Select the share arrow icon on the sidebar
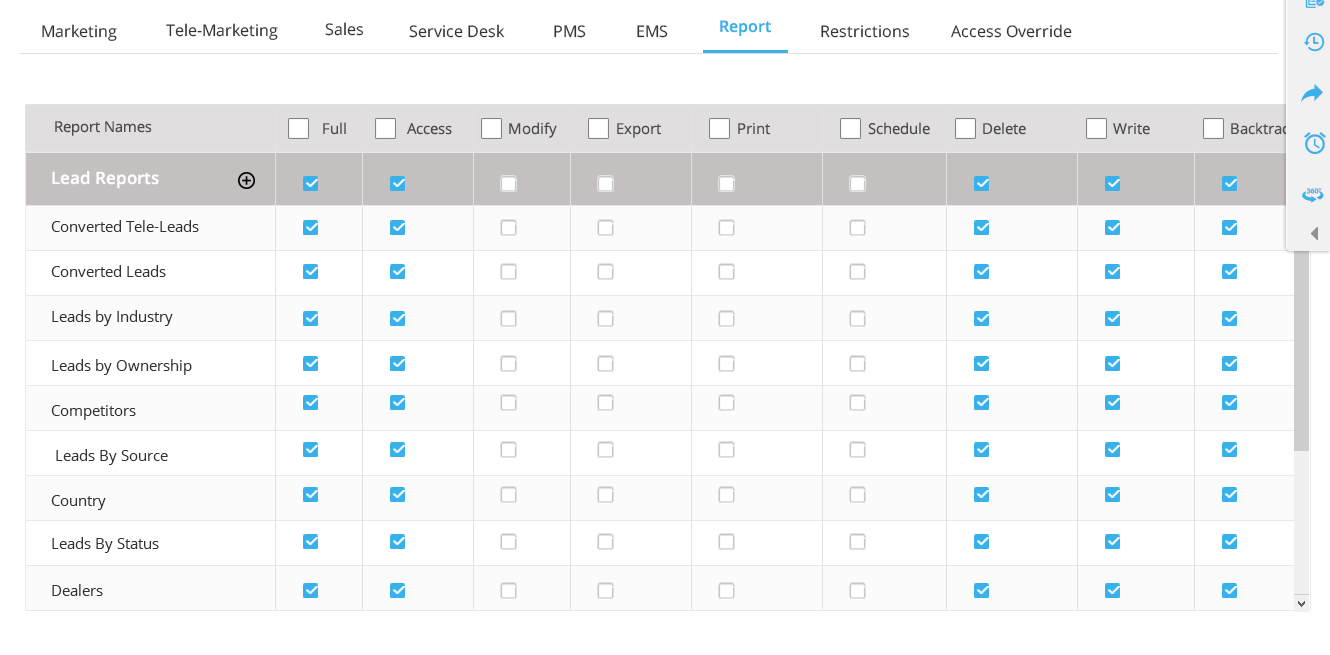Image resolution: width=1330 pixels, height=655 pixels. (x=1313, y=93)
